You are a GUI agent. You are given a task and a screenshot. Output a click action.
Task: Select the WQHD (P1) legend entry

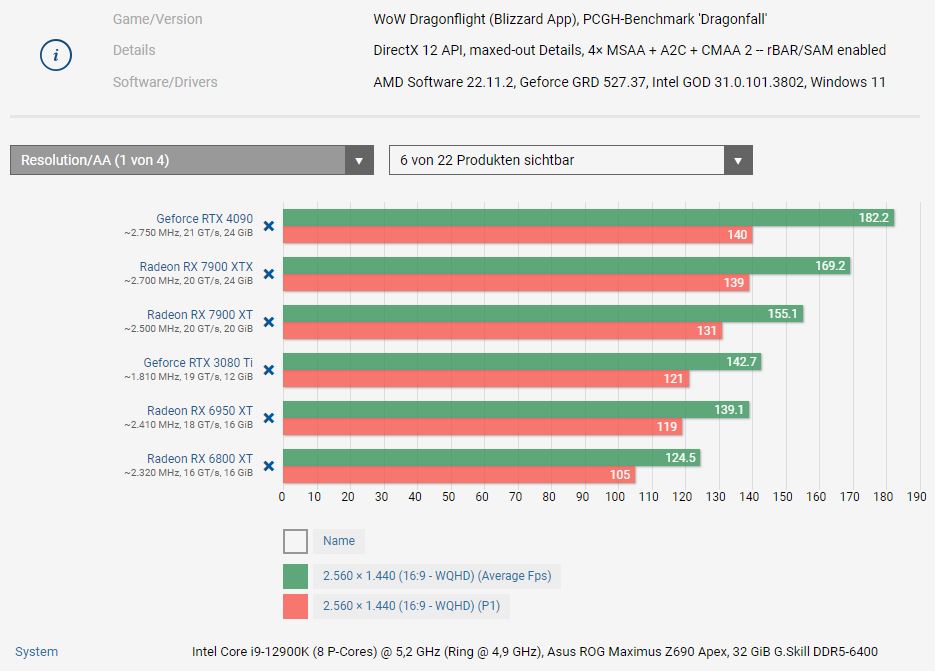tap(411, 606)
